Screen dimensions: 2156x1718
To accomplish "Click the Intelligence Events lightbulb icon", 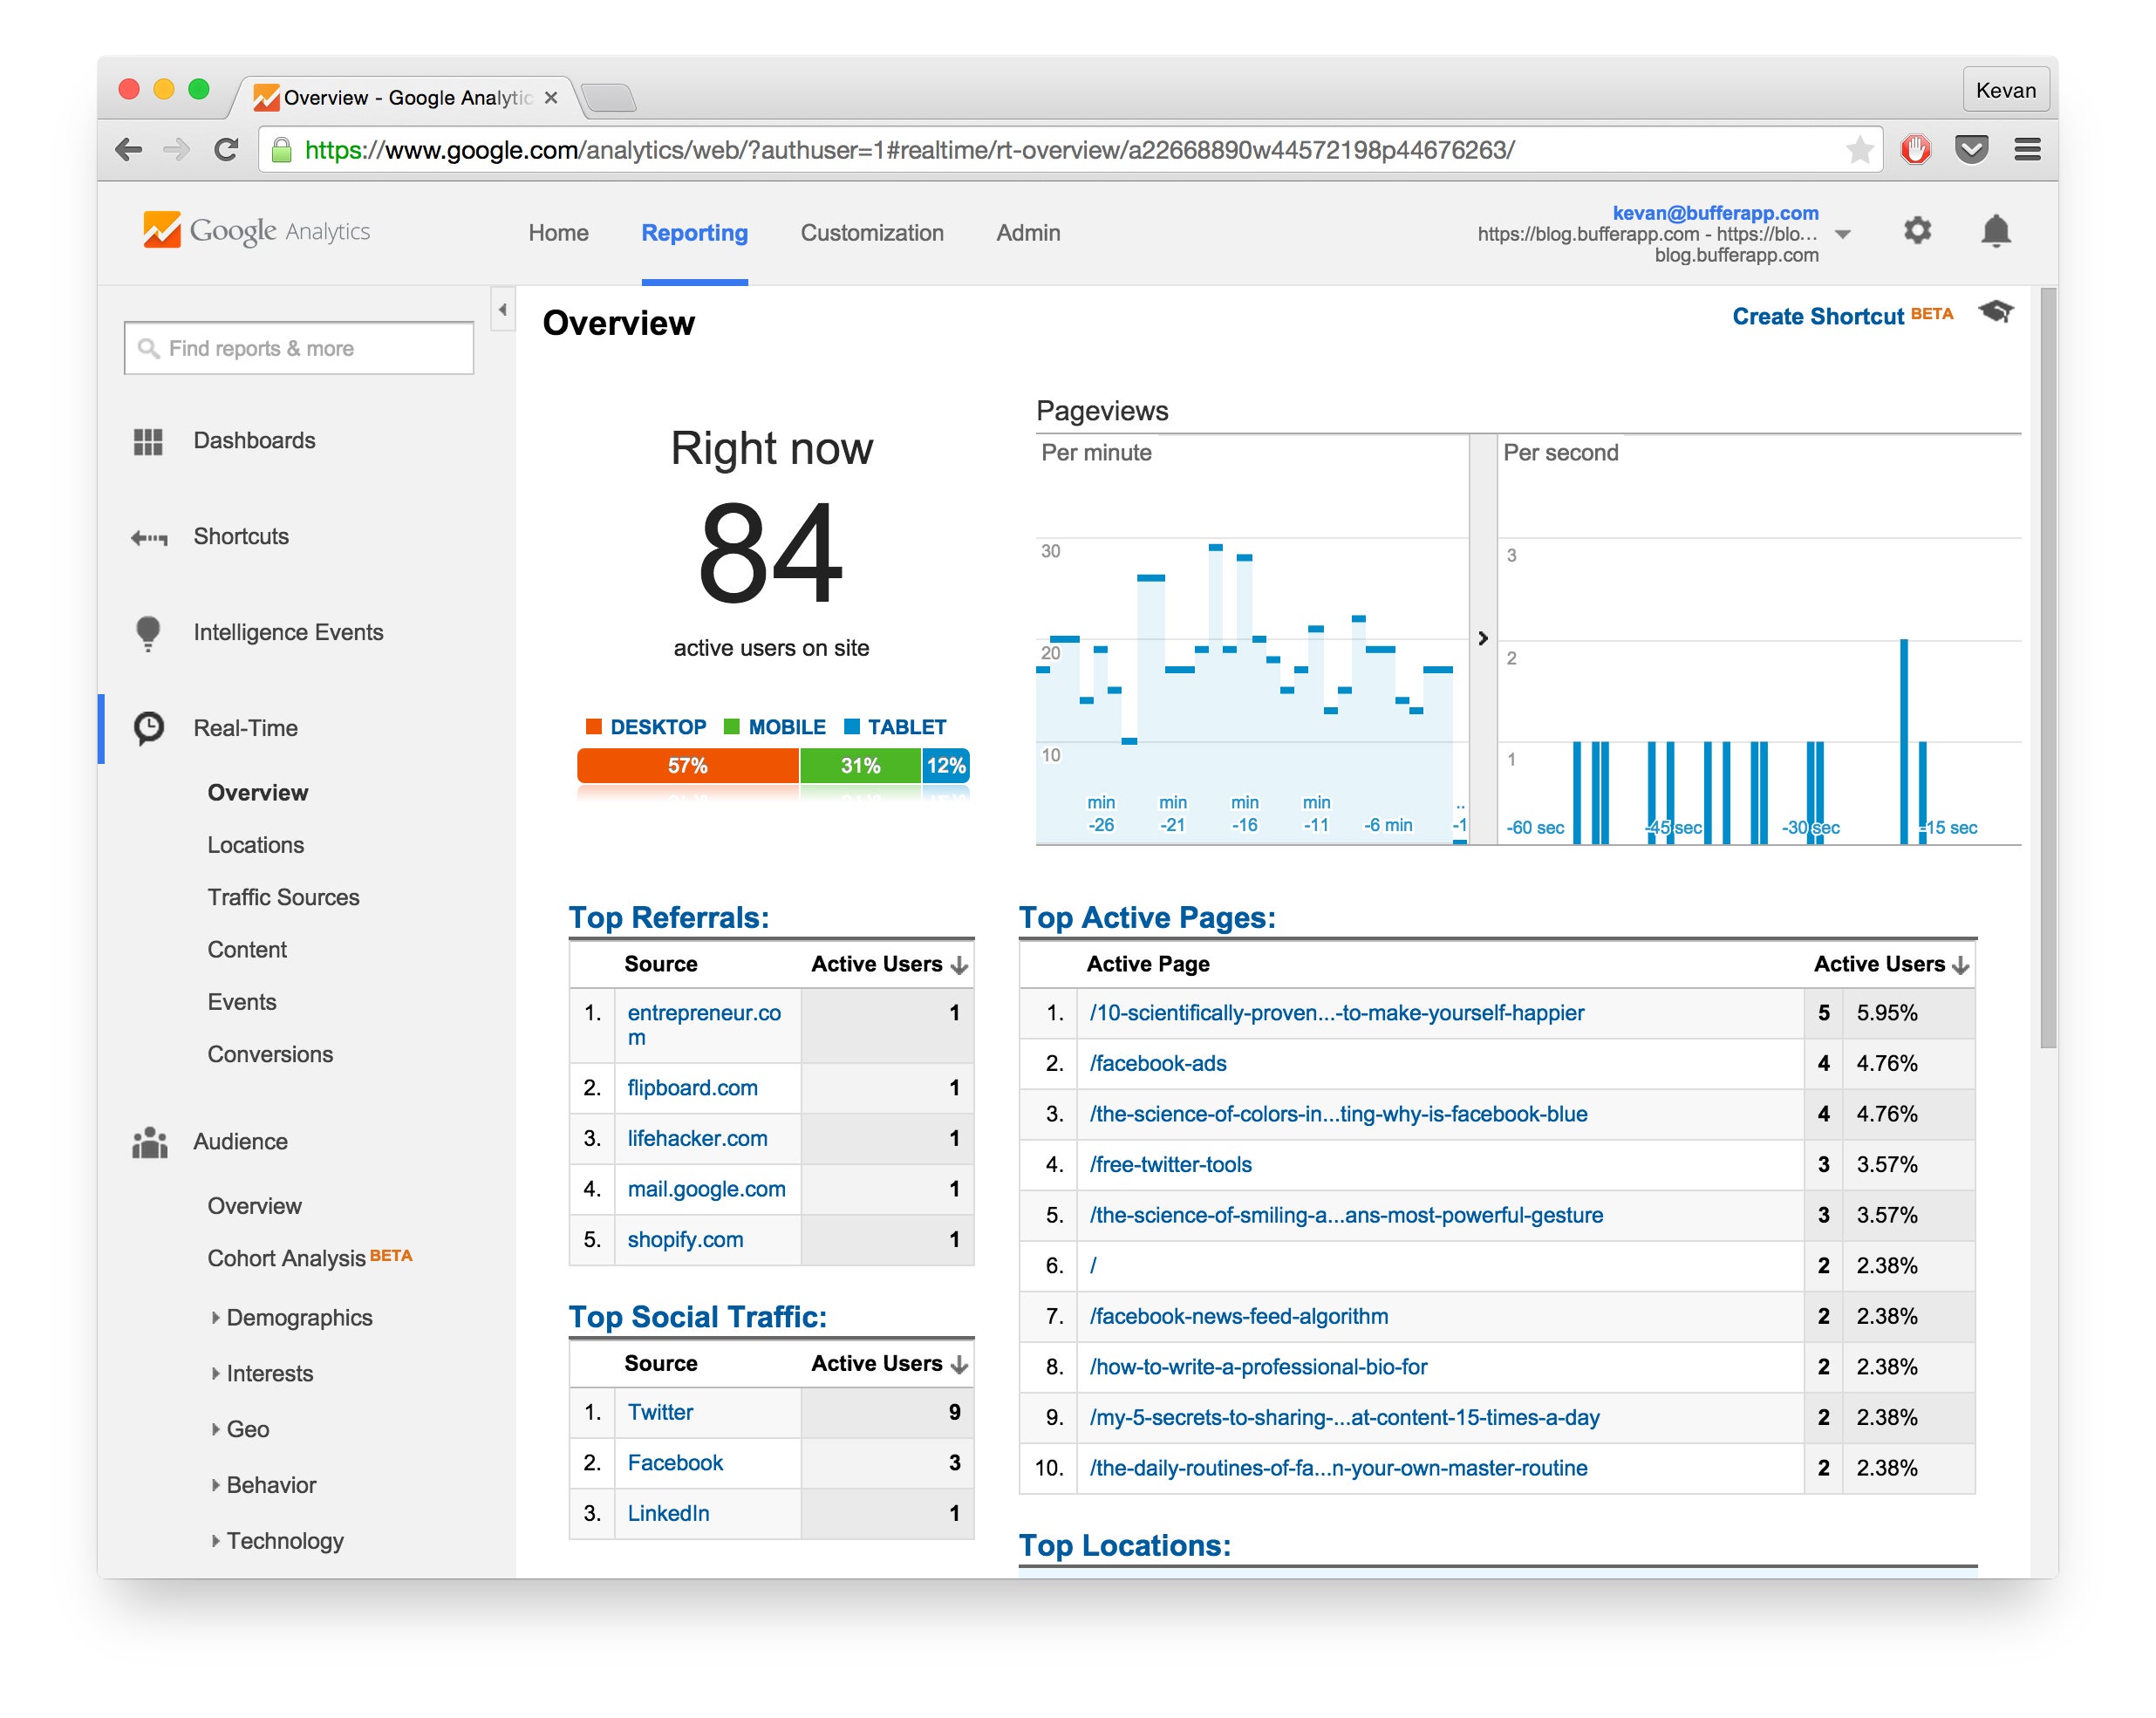I will [148, 633].
